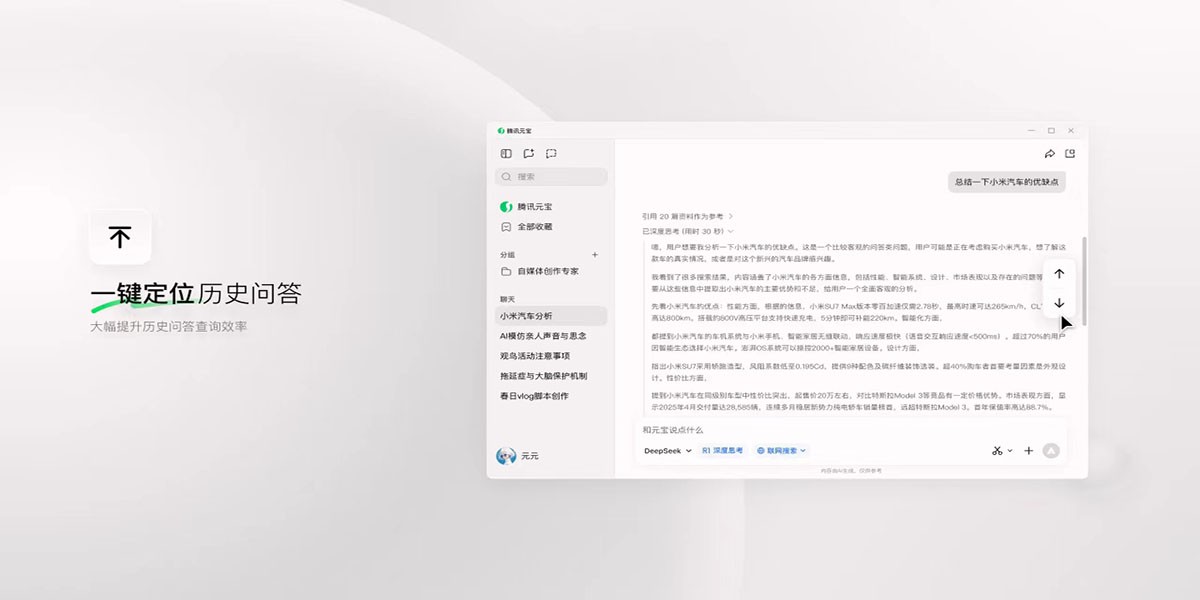The height and width of the screenshot is (600, 1200).
Task: Click the plus attachment icon in input bar
Action: coord(1028,451)
